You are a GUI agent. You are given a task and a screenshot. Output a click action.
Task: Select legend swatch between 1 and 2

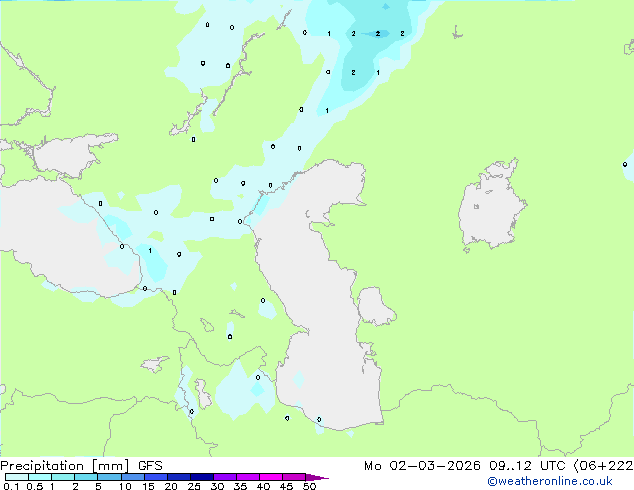[x=63, y=477]
